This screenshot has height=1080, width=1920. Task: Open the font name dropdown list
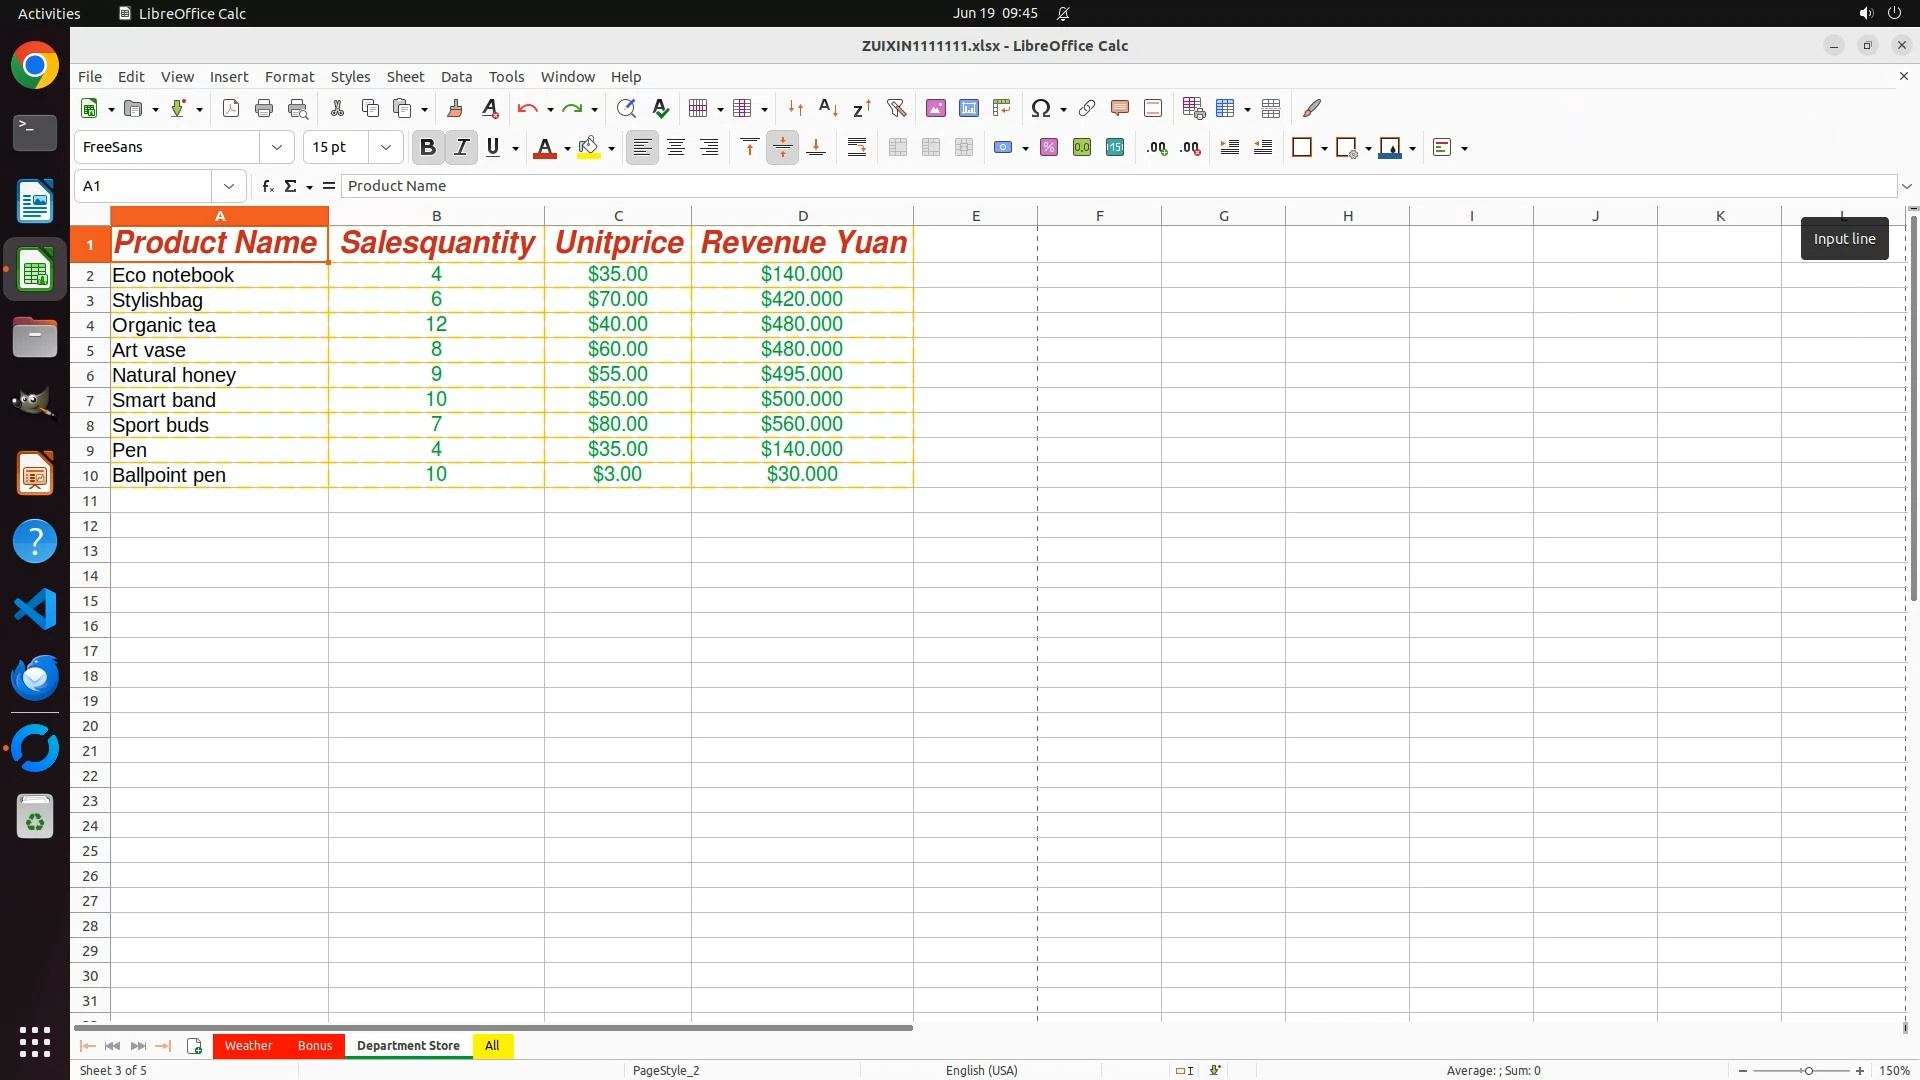click(277, 148)
